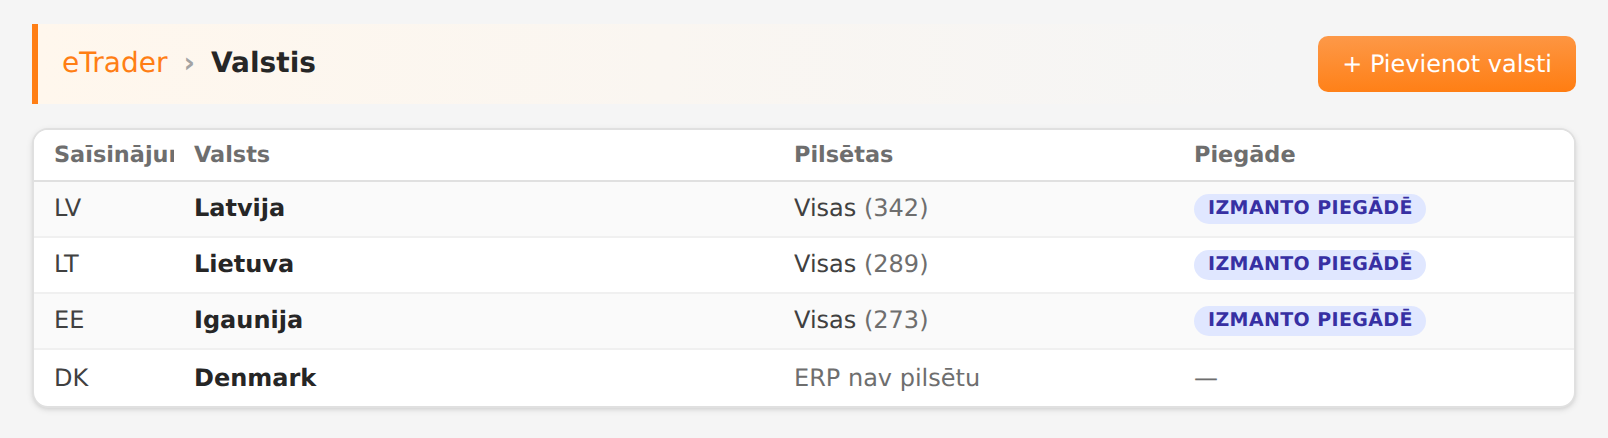Click the Izmanto piegādē badge for Lietuva

click(x=1309, y=264)
